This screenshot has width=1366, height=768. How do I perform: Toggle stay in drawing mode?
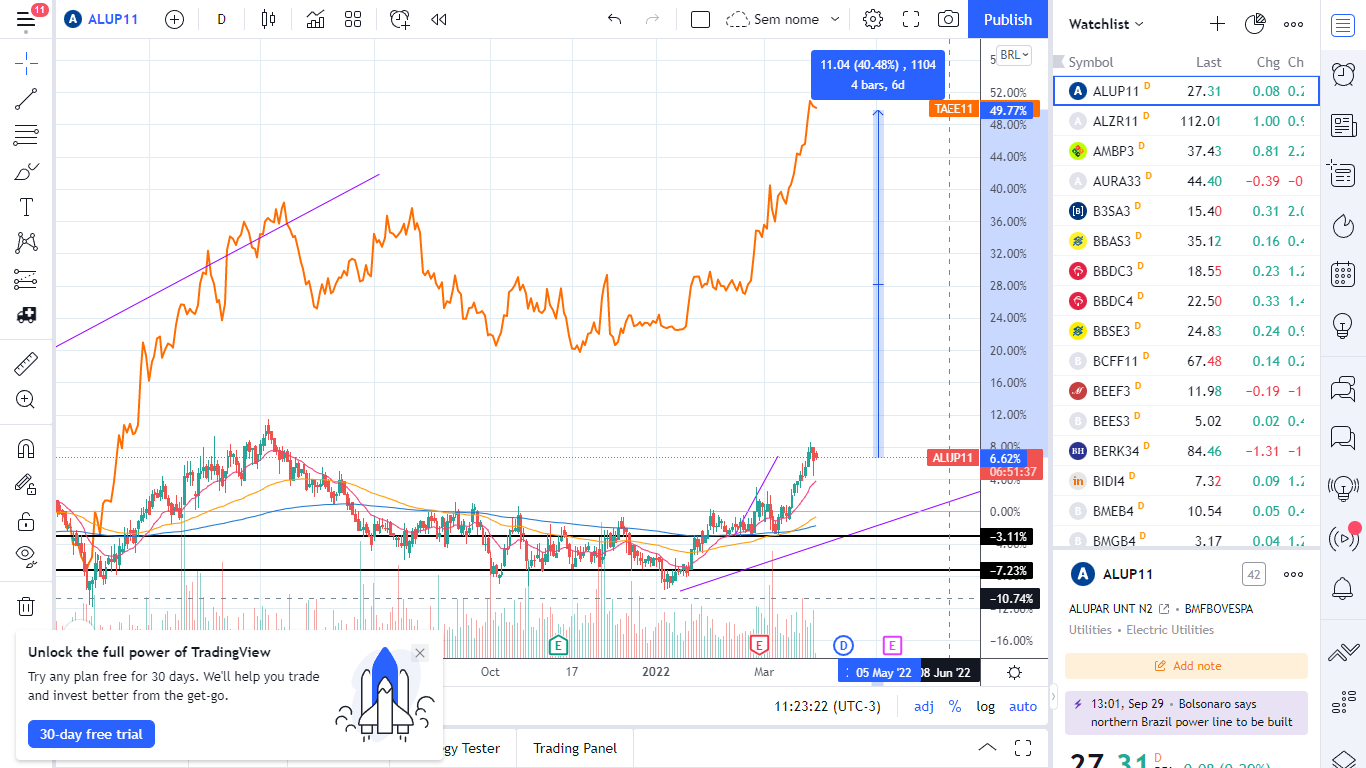pos(26,485)
